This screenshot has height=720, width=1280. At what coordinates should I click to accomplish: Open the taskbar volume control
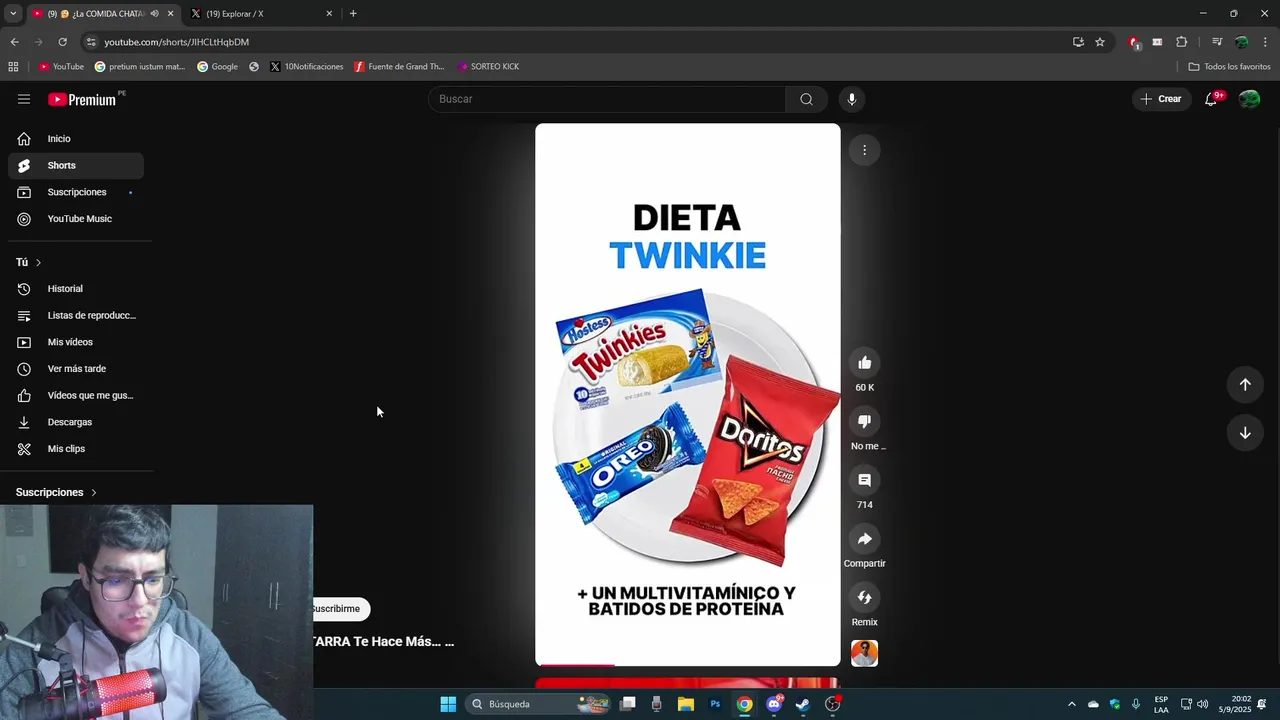[x=1202, y=704]
